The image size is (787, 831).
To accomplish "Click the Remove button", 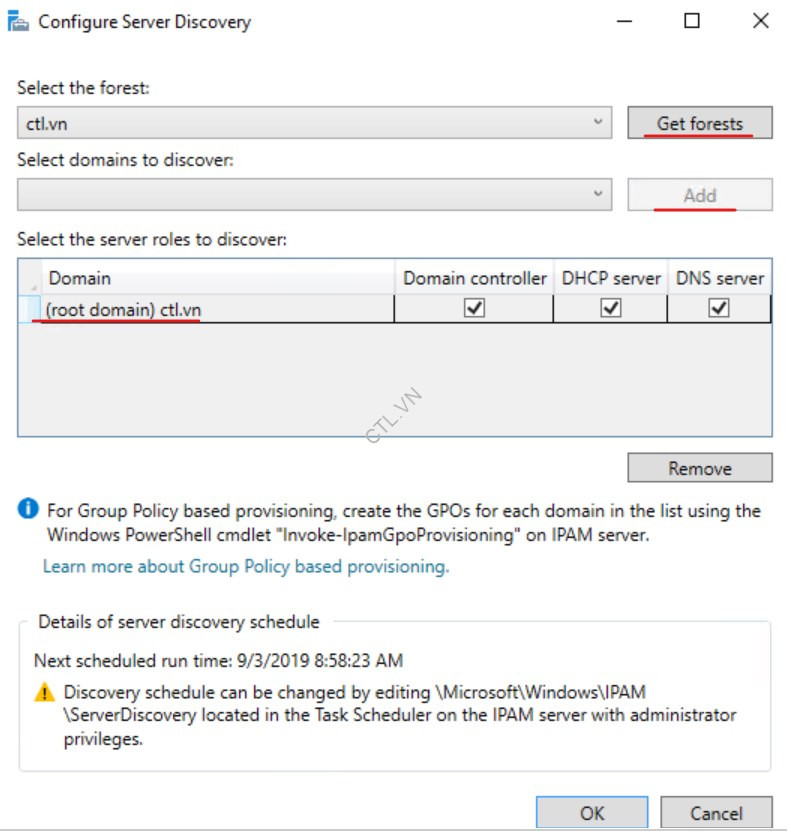I will point(699,467).
